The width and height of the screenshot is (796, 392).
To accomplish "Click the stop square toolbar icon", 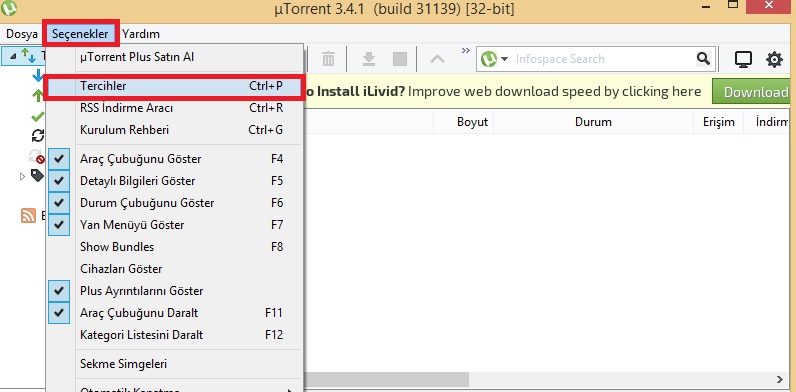I will coord(400,59).
